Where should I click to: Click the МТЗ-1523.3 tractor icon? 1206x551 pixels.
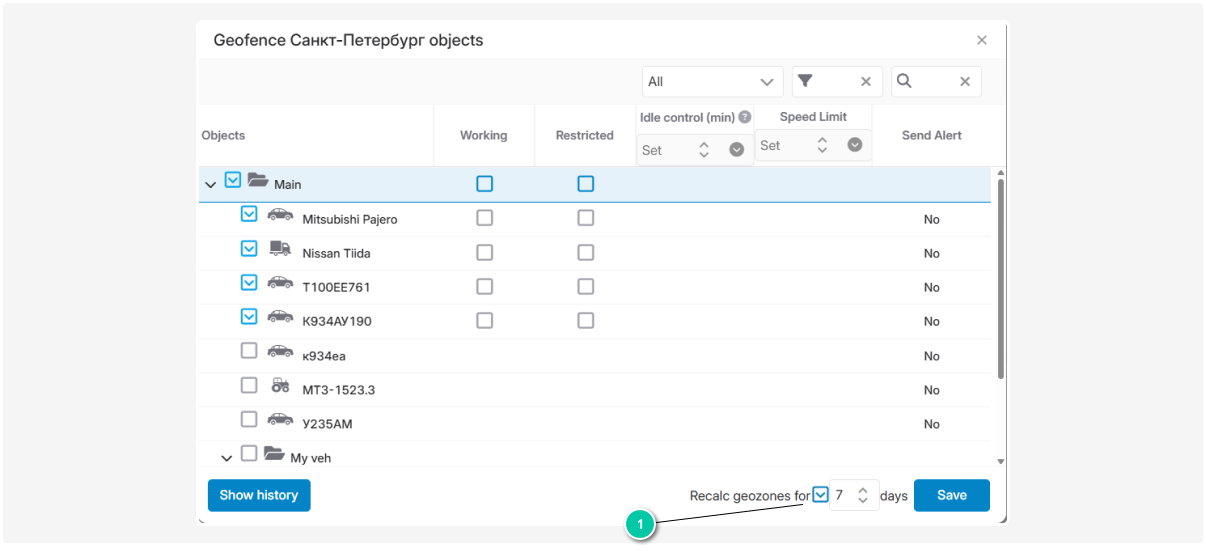point(280,385)
